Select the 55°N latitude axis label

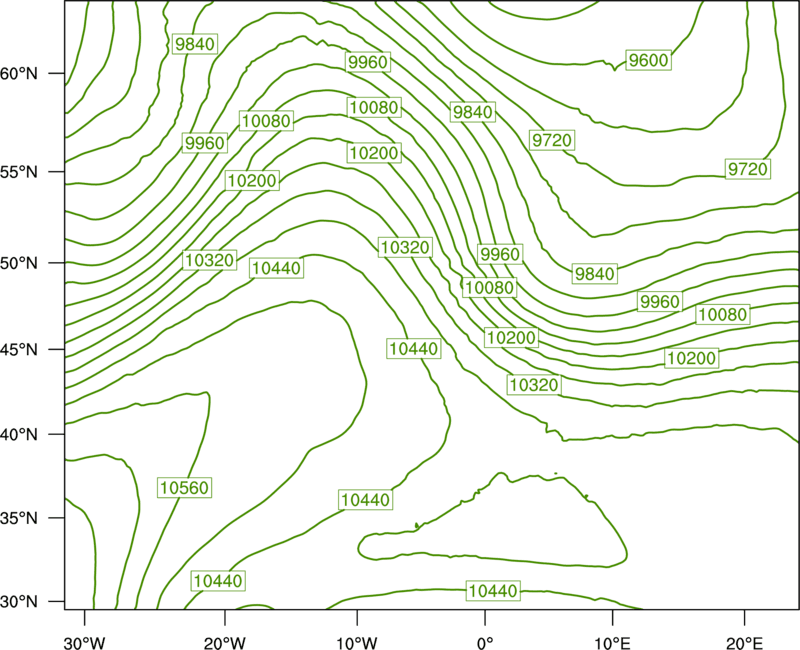(19, 172)
